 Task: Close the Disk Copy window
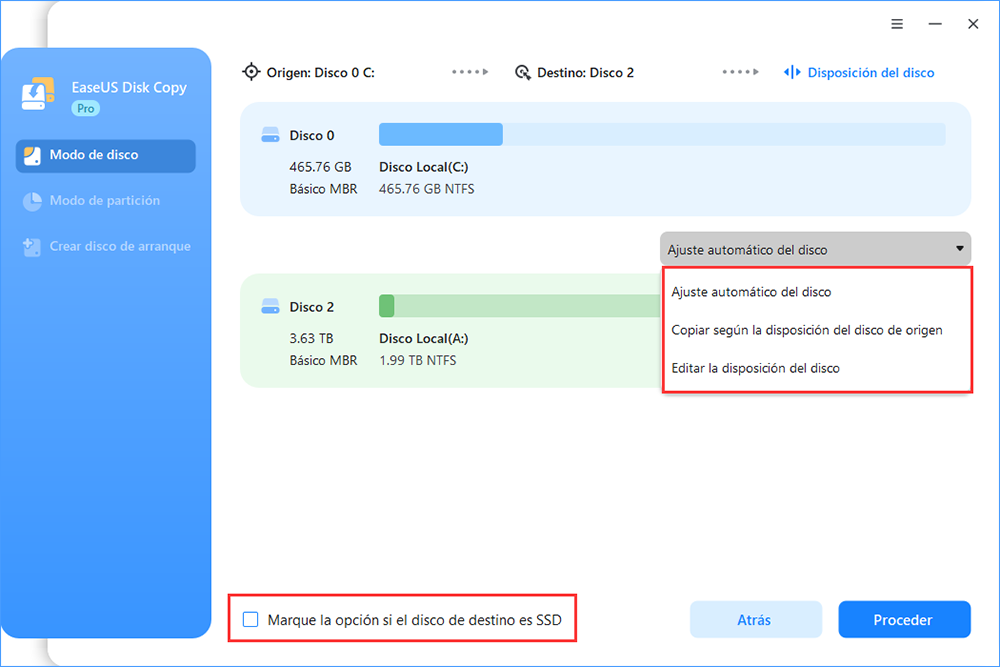pos(973,24)
